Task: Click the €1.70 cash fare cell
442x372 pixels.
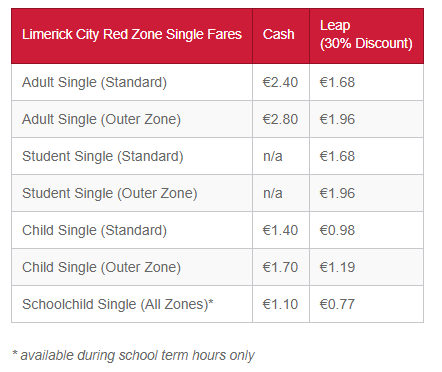Action: 280,267
